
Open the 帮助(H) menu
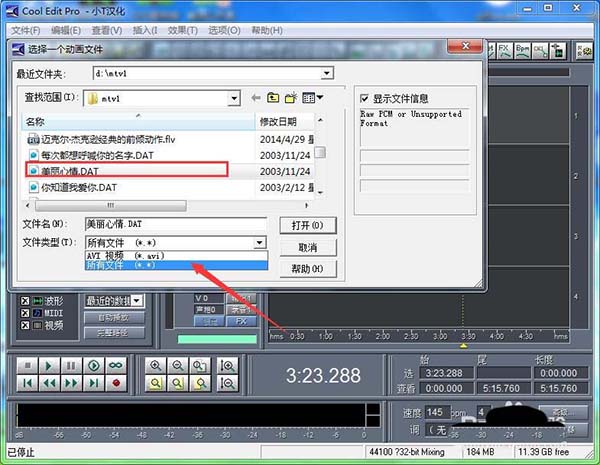tap(267, 30)
